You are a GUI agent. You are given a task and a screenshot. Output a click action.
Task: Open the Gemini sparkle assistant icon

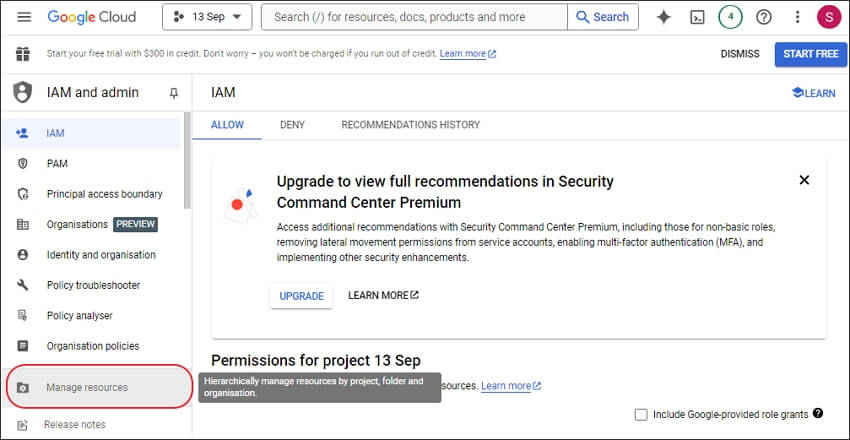[664, 17]
